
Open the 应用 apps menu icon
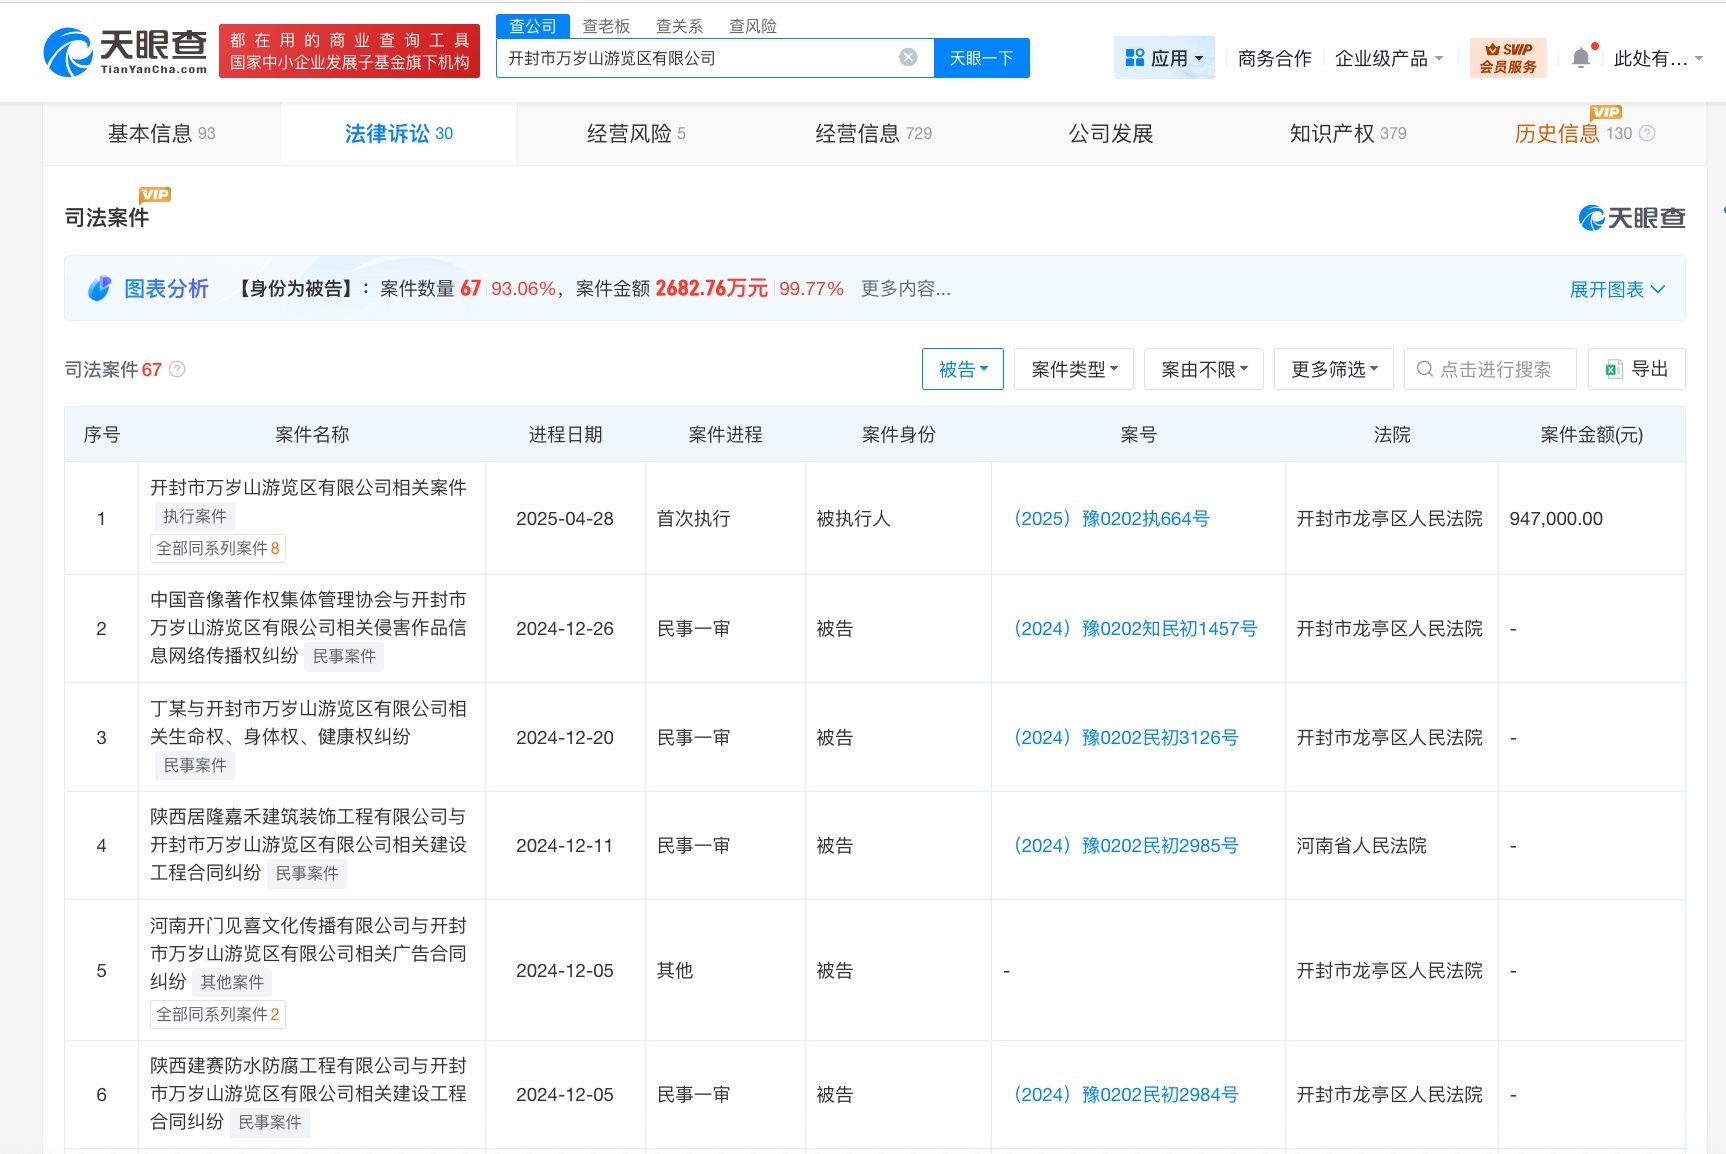point(1136,57)
